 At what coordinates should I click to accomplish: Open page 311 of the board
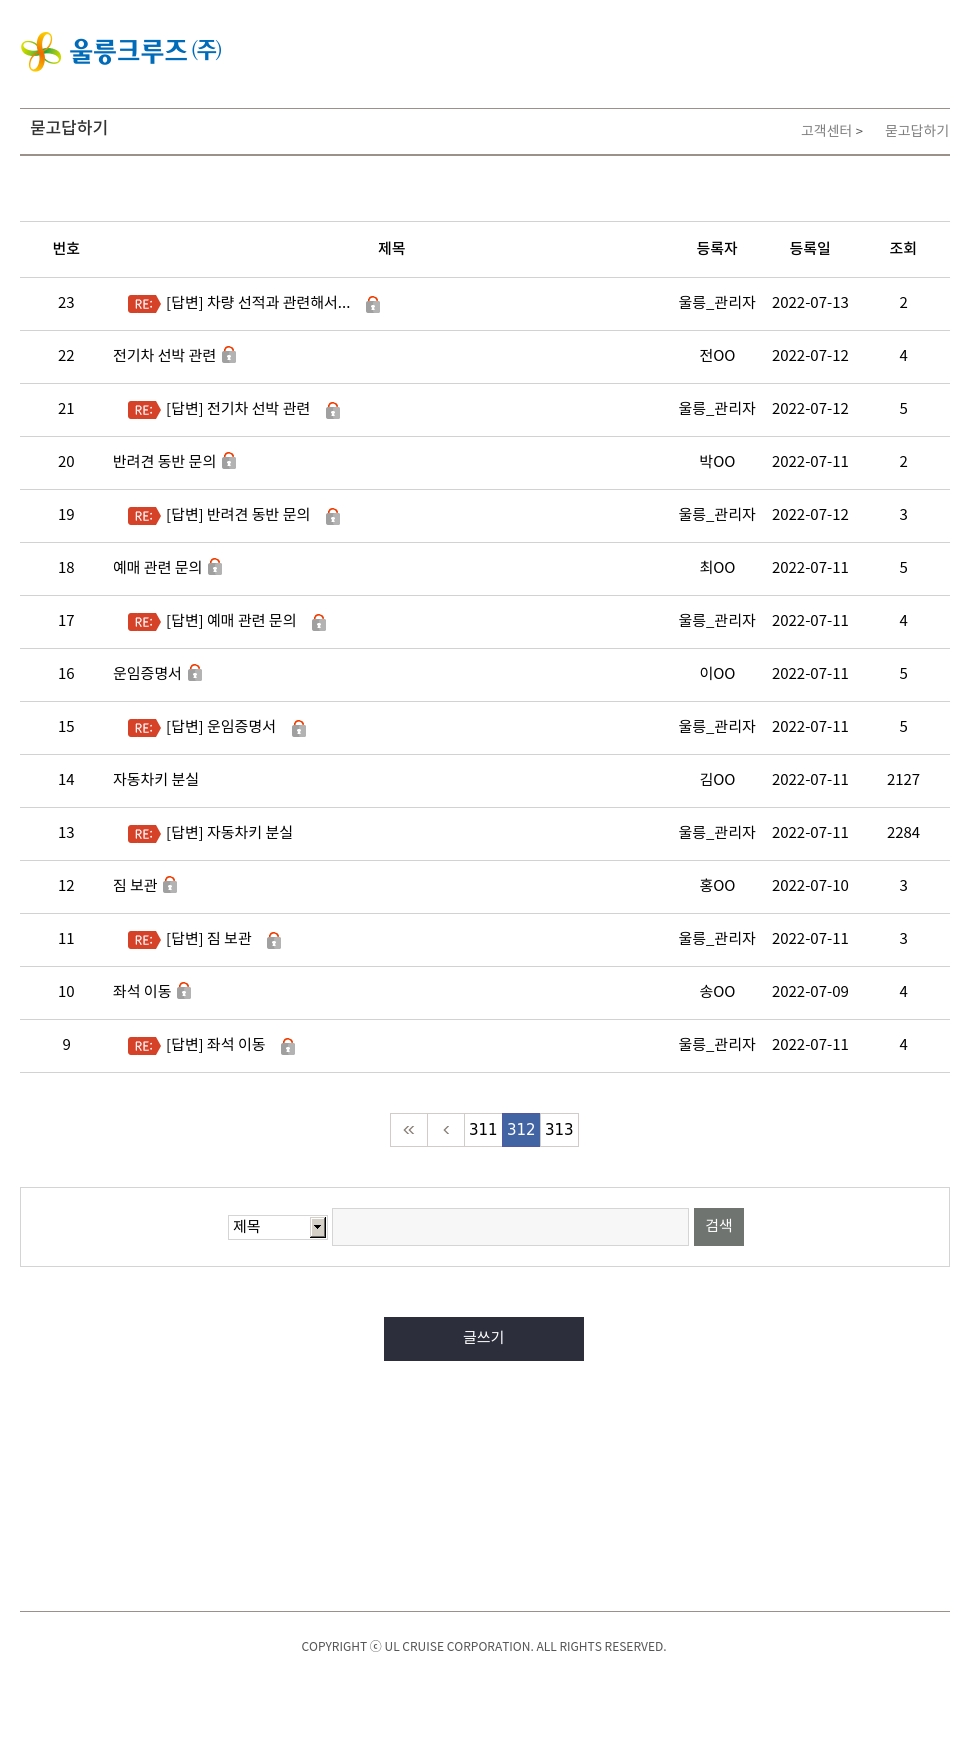click(x=483, y=1130)
